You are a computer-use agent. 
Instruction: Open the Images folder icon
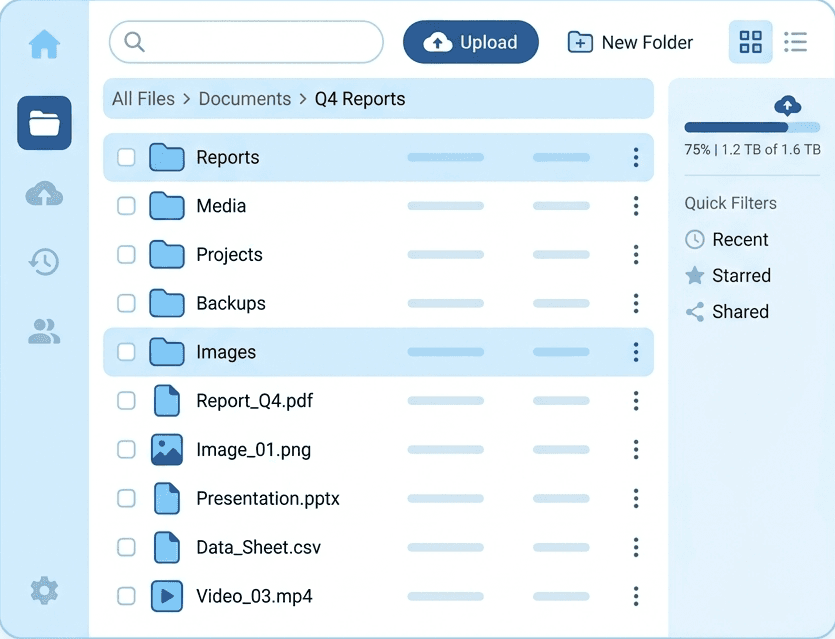click(167, 352)
